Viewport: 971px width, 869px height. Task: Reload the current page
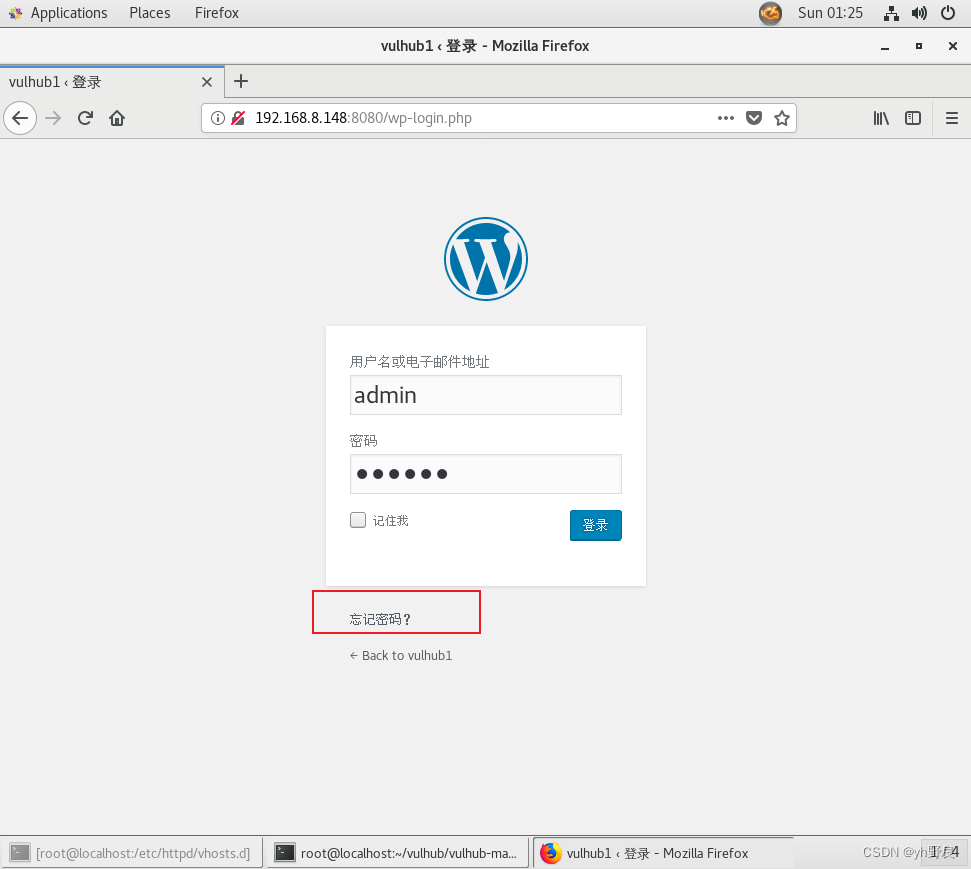pos(85,118)
